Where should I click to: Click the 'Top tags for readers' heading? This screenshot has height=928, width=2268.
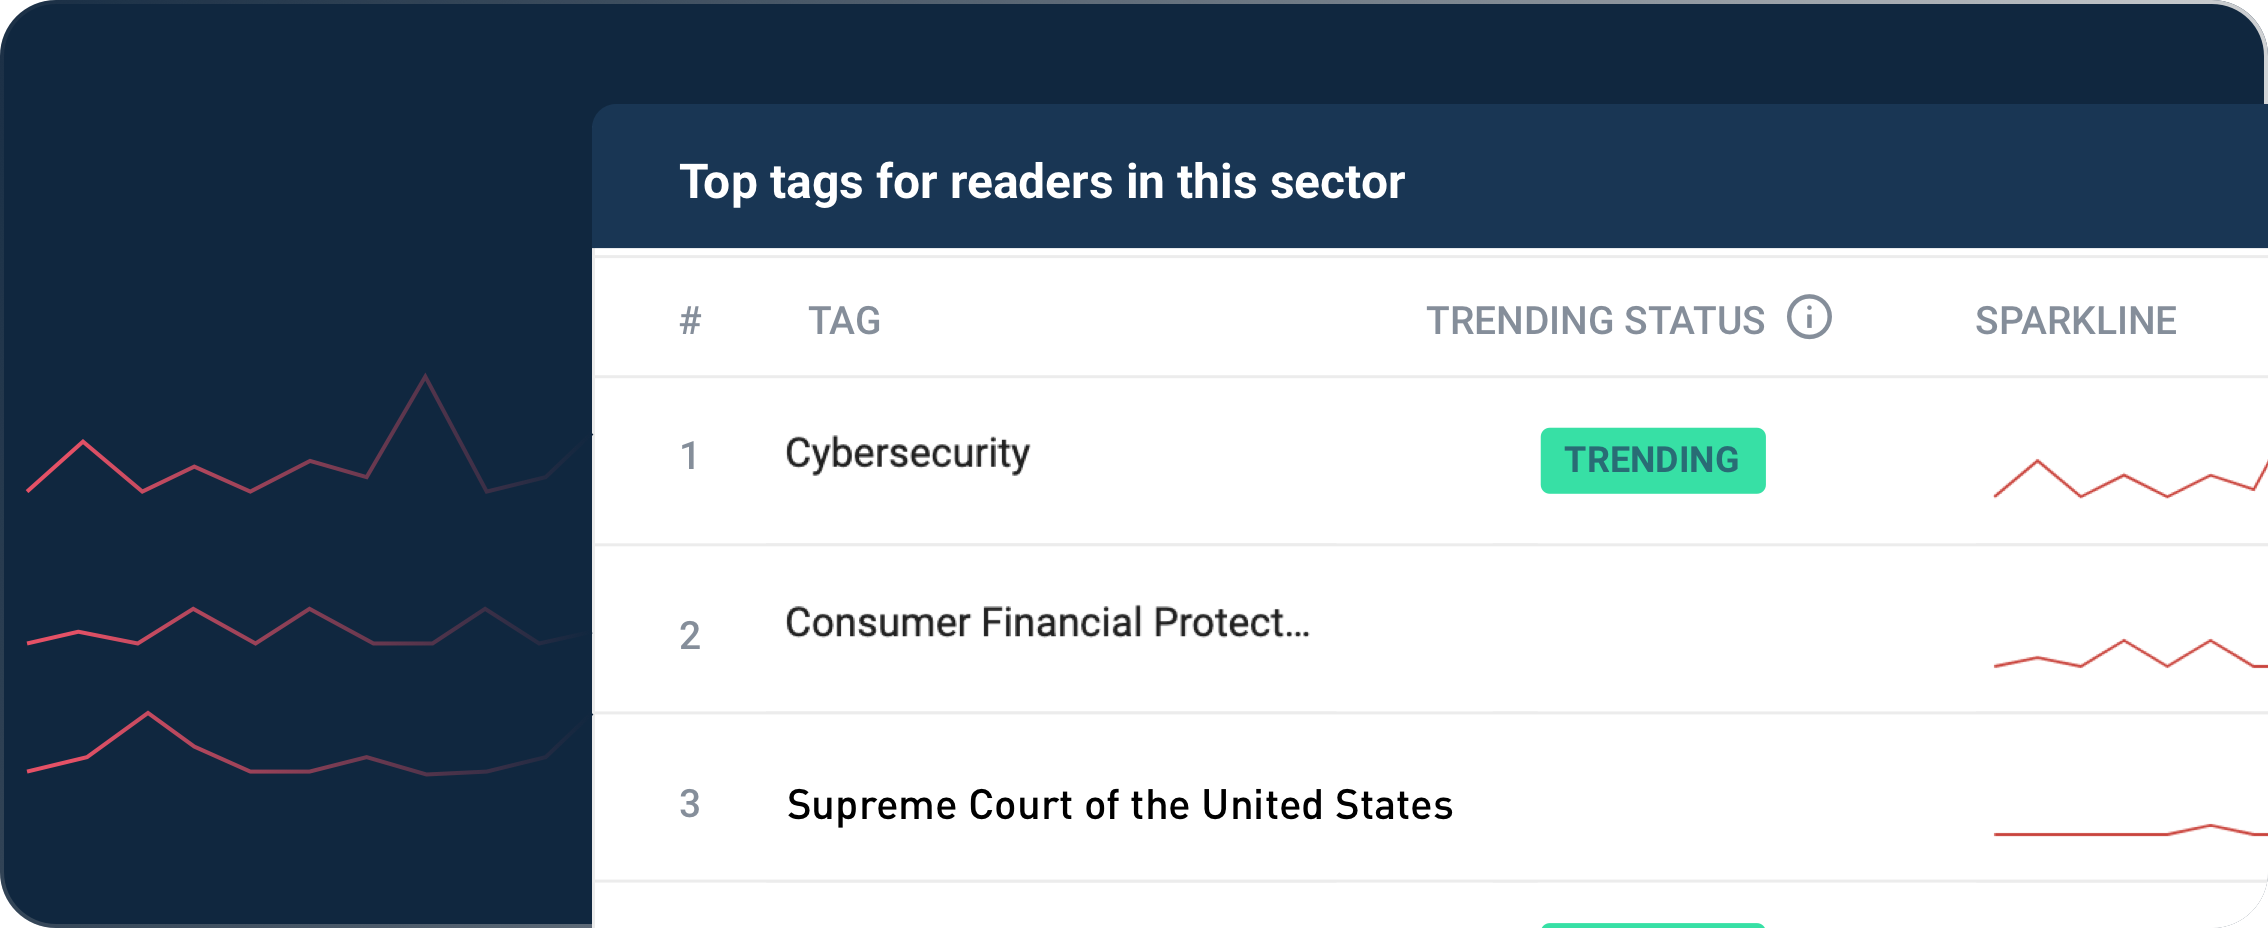click(1042, 182)
